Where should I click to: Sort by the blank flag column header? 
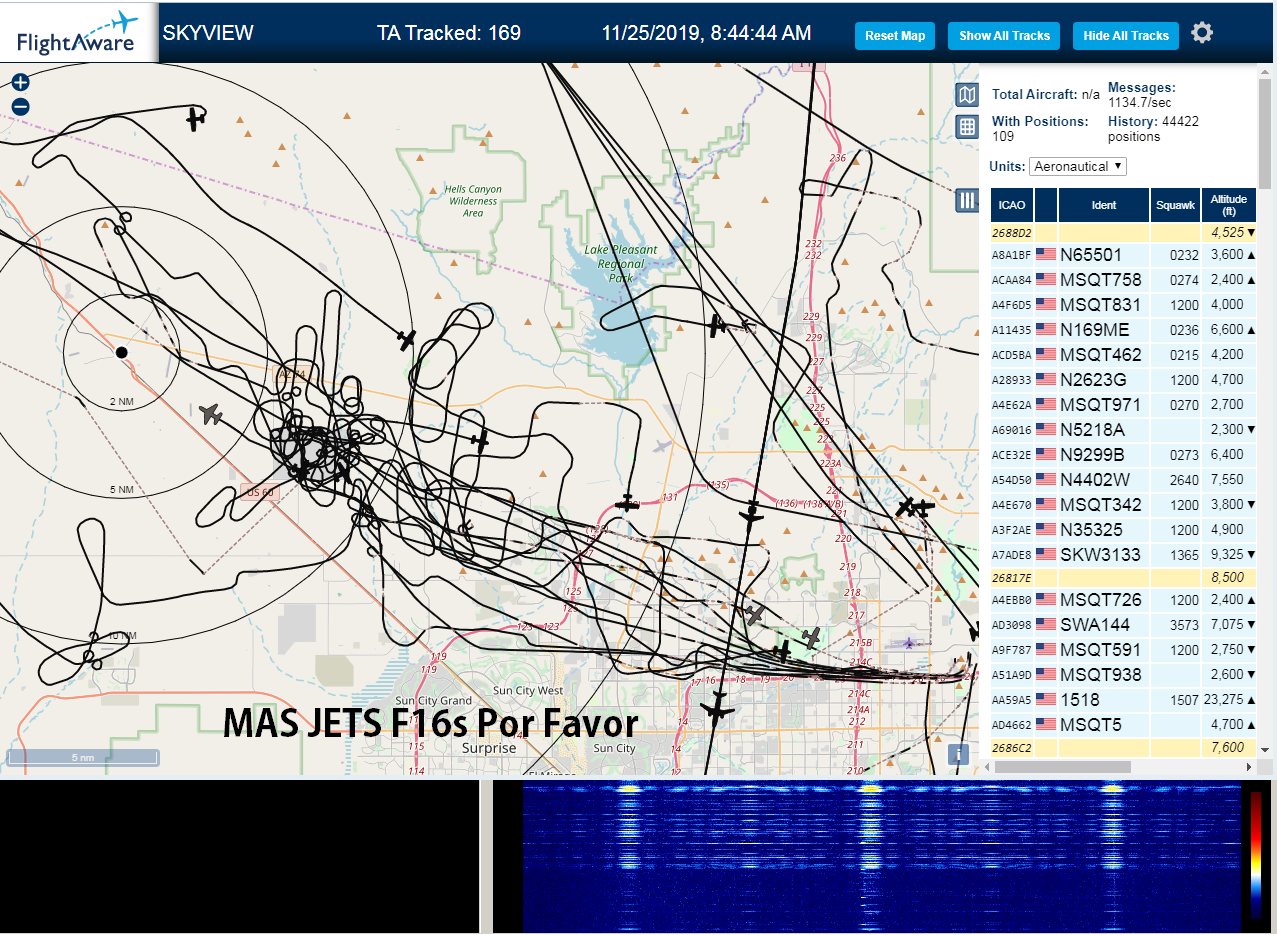coord(1046,205)
